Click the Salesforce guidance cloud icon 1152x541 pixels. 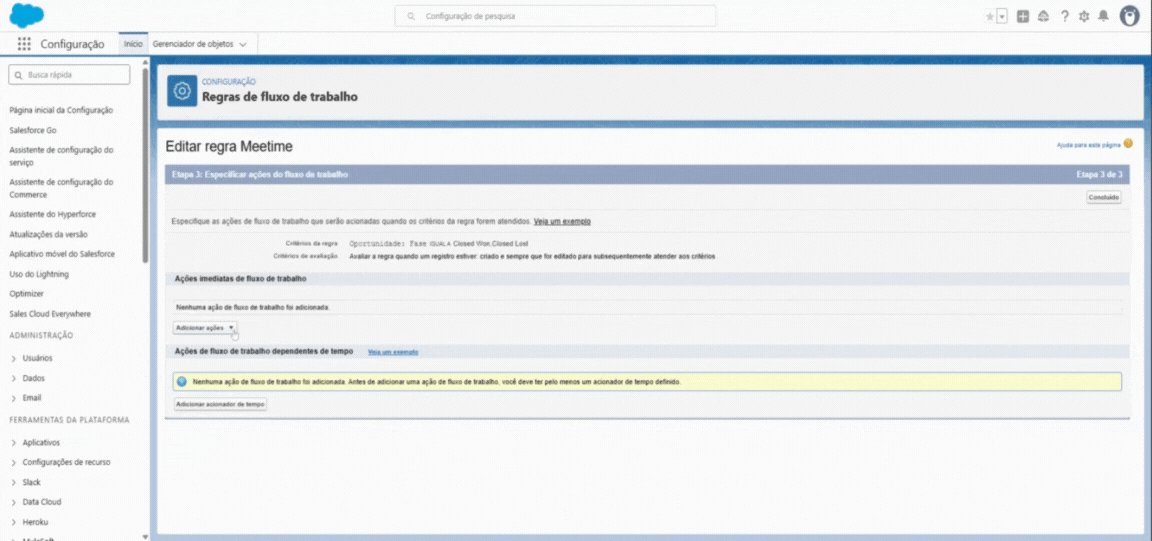click(1043, 16)
